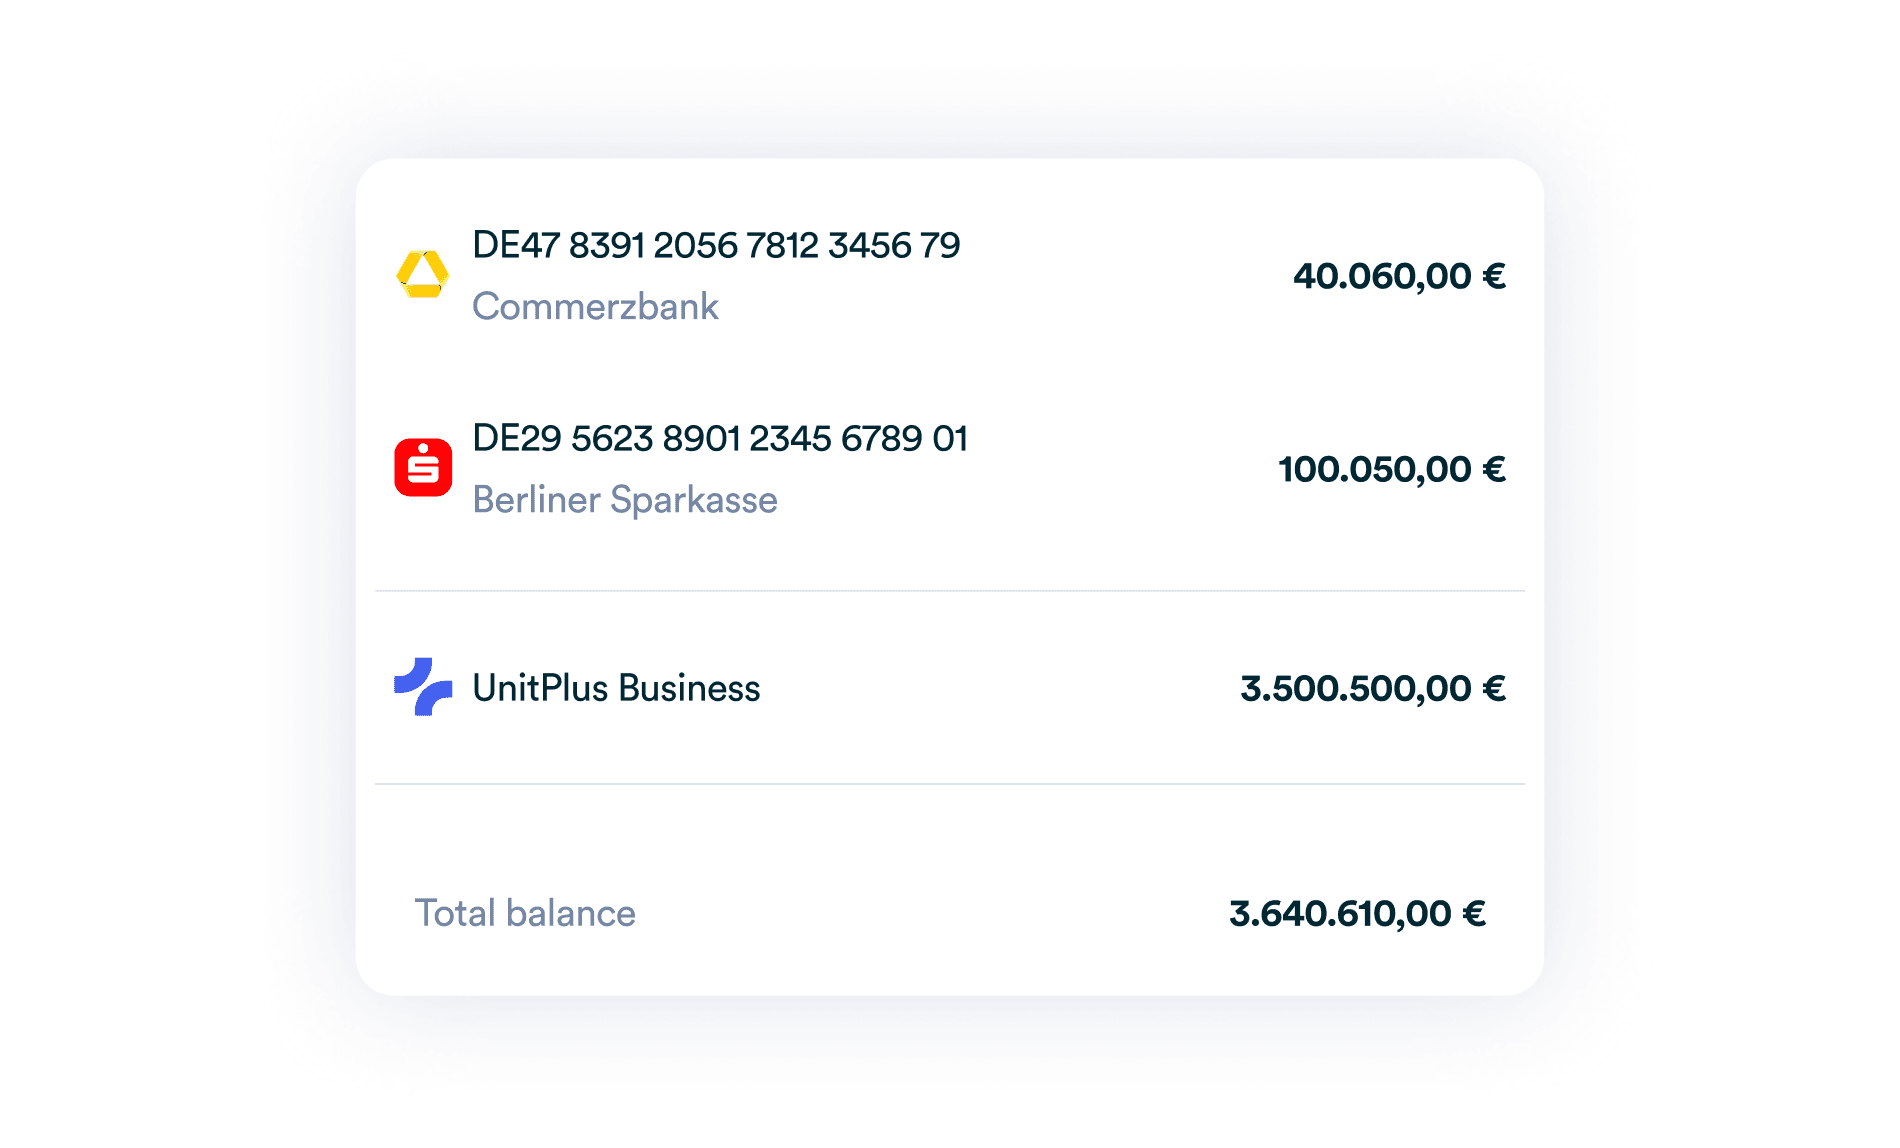Click the red Berliner Sparkasse logo icon
Viewport: 1900px width, 1148px height.
tap(423, 467)
